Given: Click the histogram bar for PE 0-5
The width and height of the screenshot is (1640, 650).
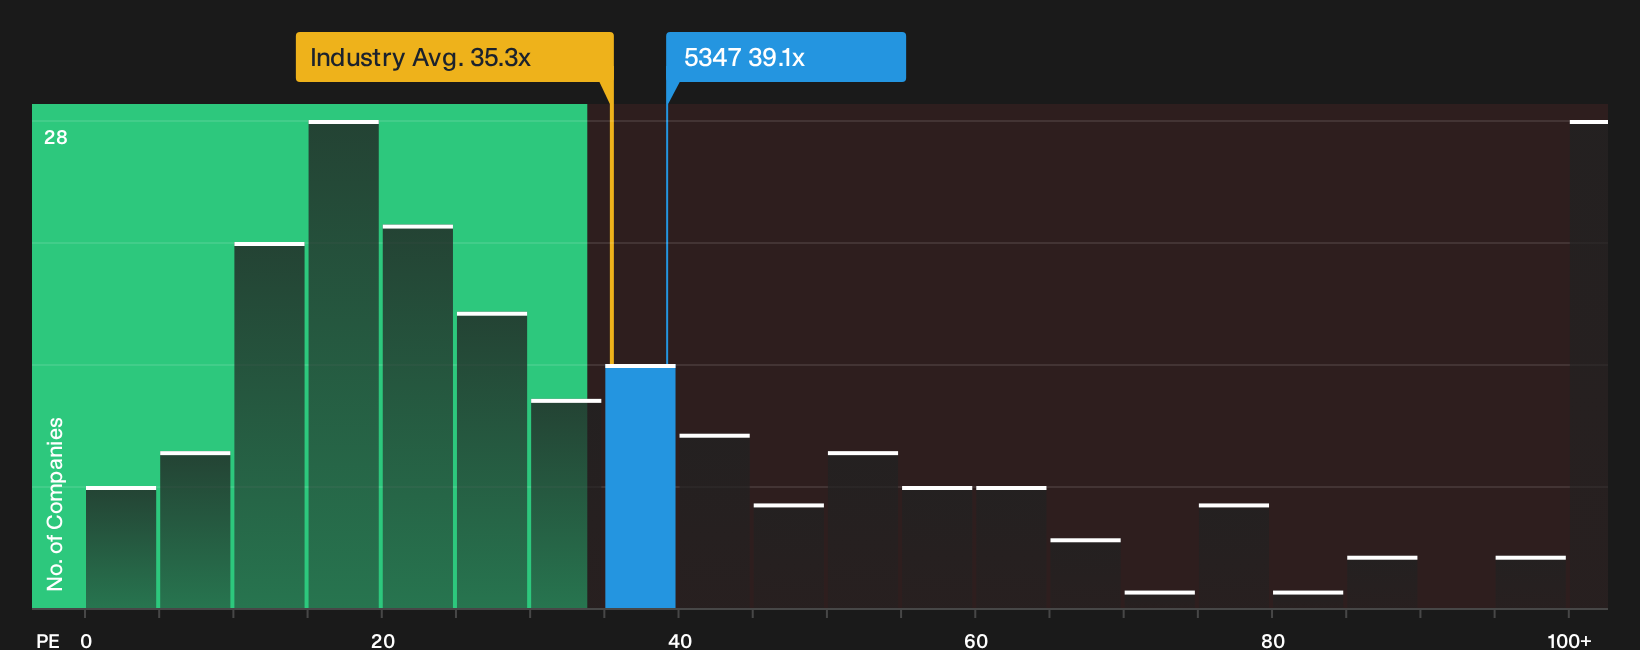Looking at the screenshot, I should coord(121,547).
